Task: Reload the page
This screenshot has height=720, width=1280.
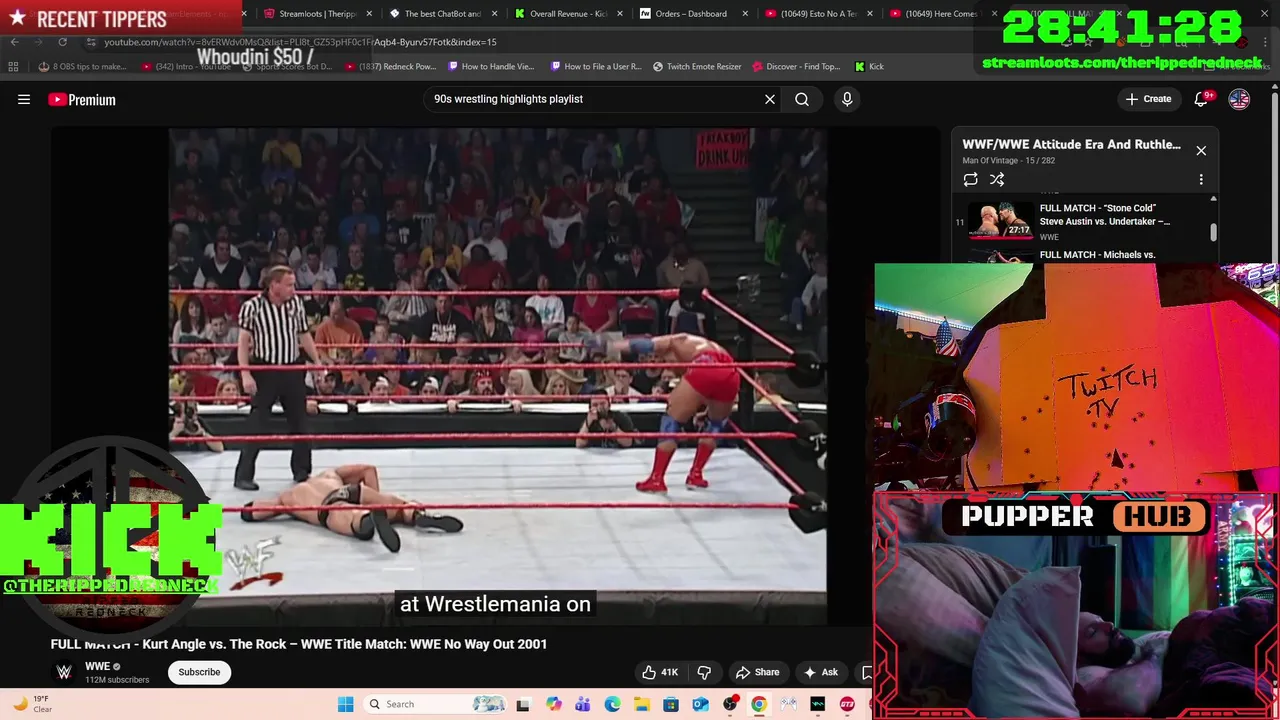Action: point(62,42)
